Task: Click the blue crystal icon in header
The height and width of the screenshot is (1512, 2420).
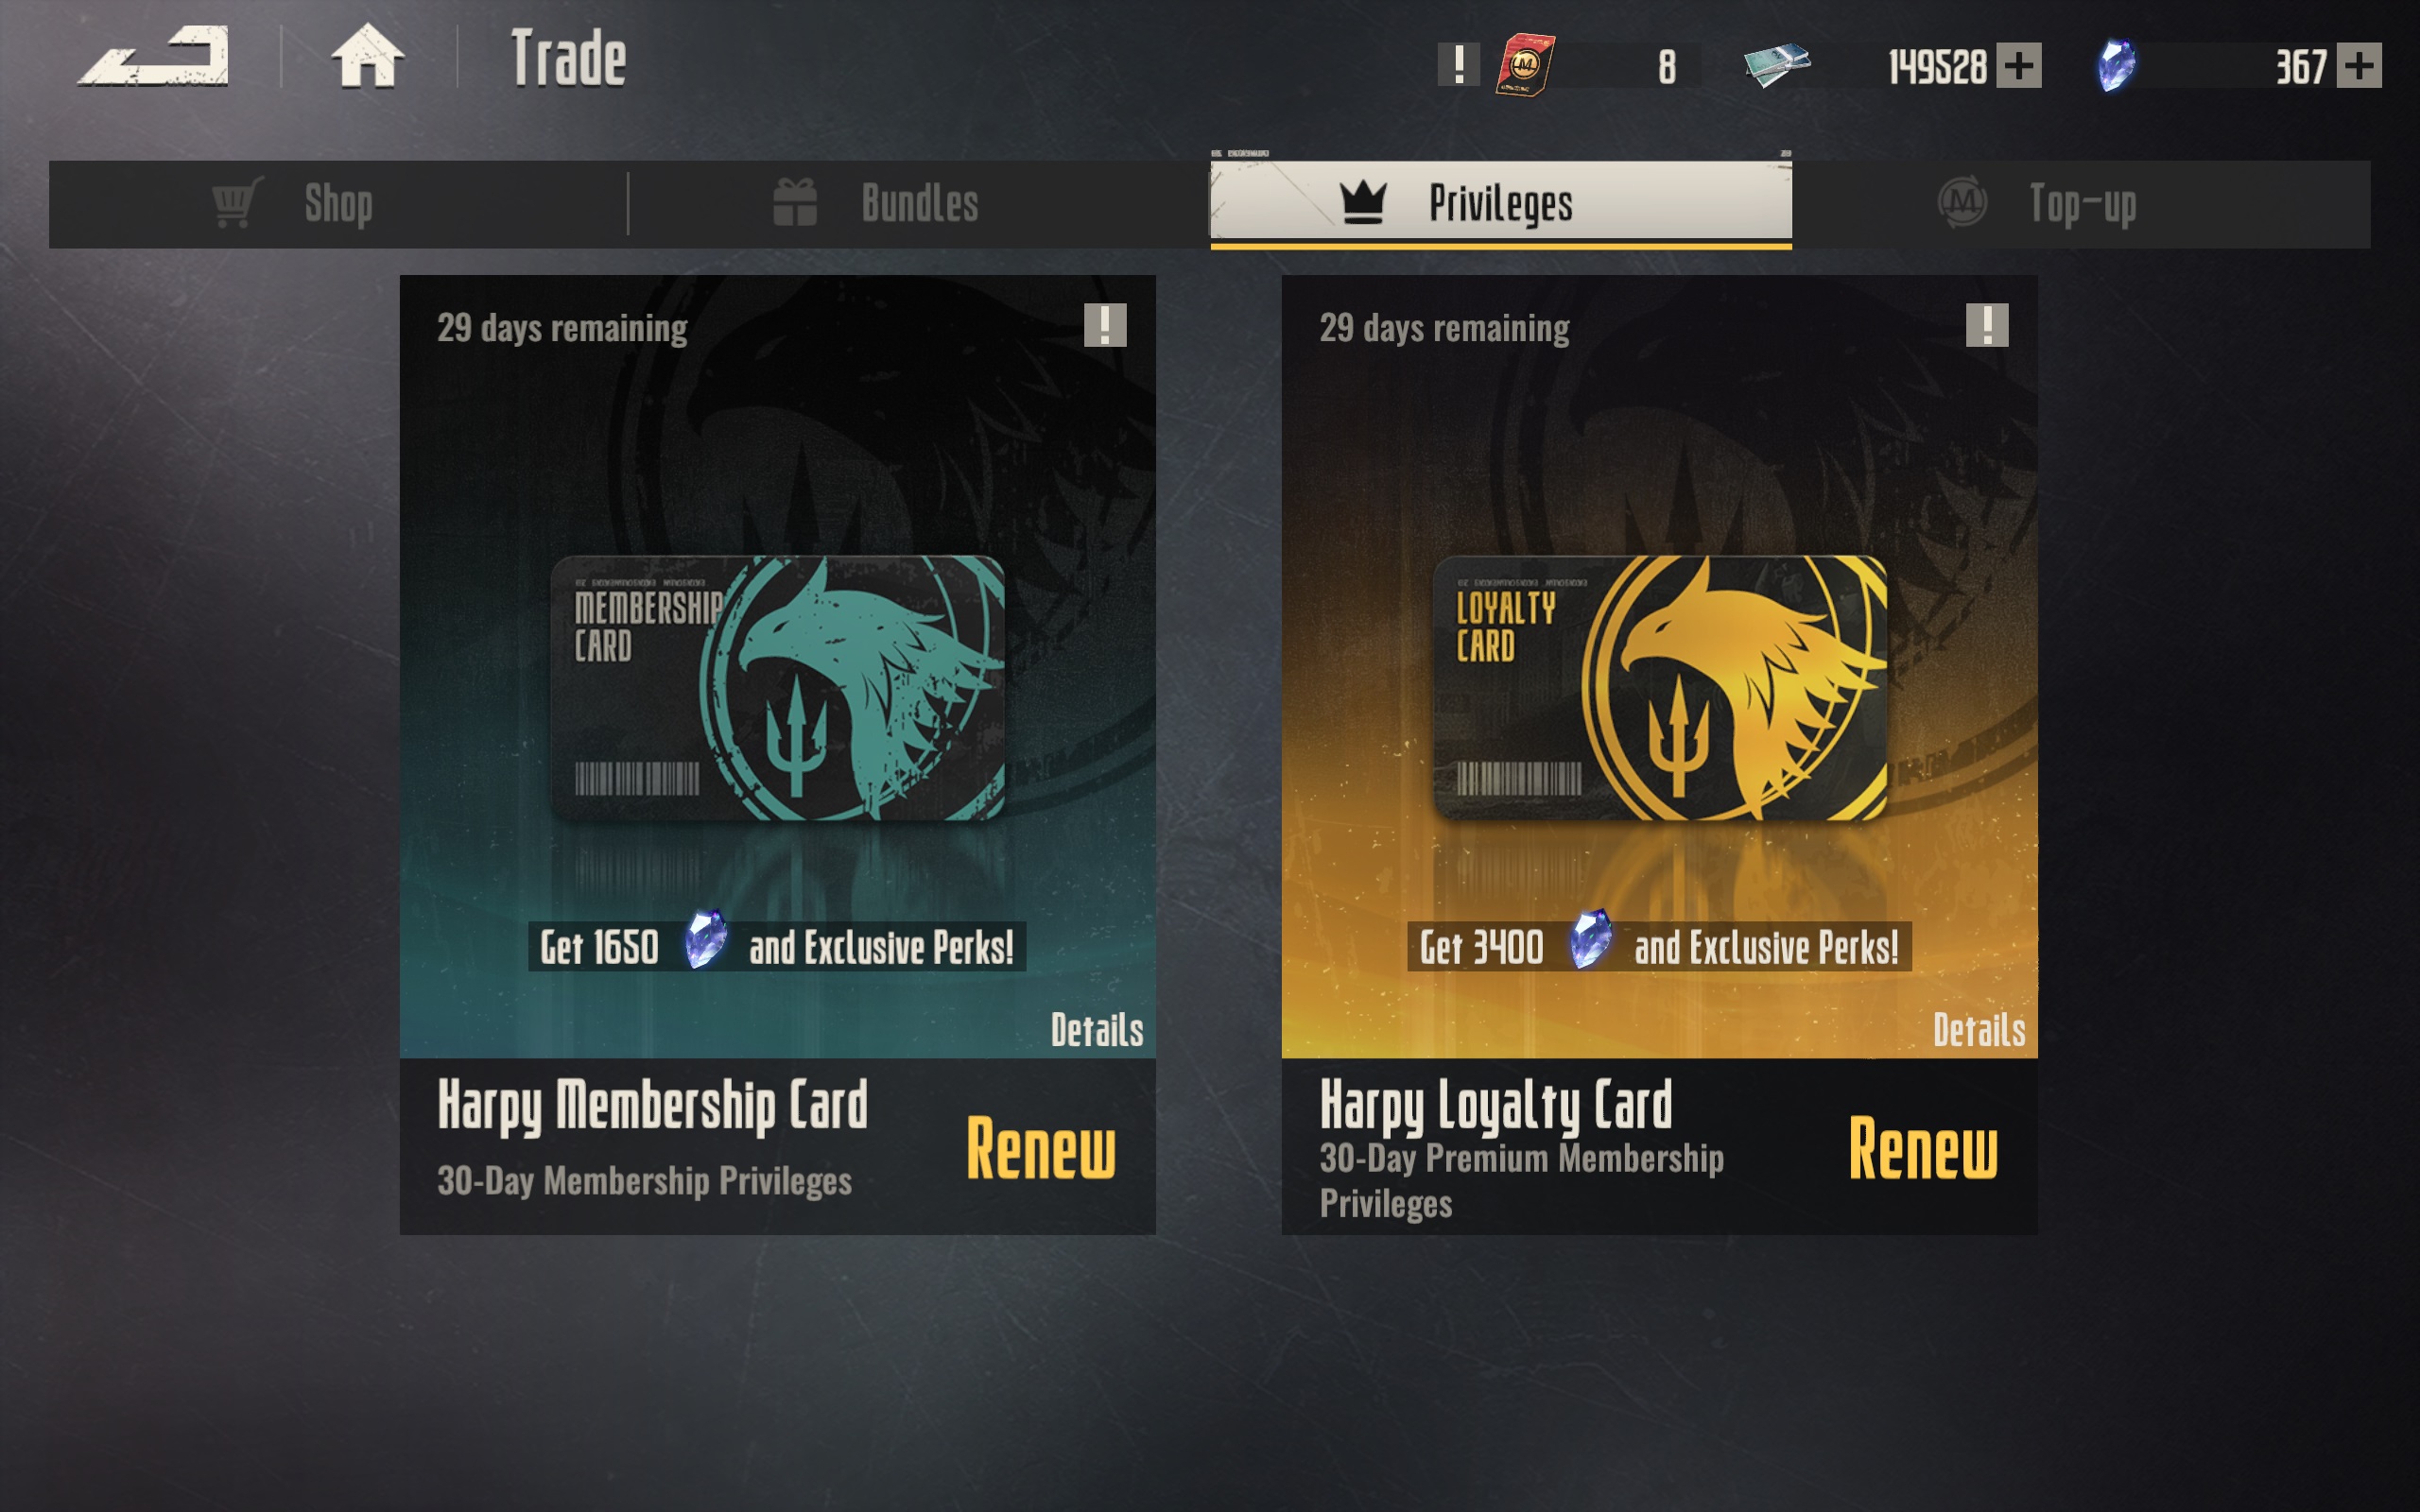Action: [x=2116, y=66]
